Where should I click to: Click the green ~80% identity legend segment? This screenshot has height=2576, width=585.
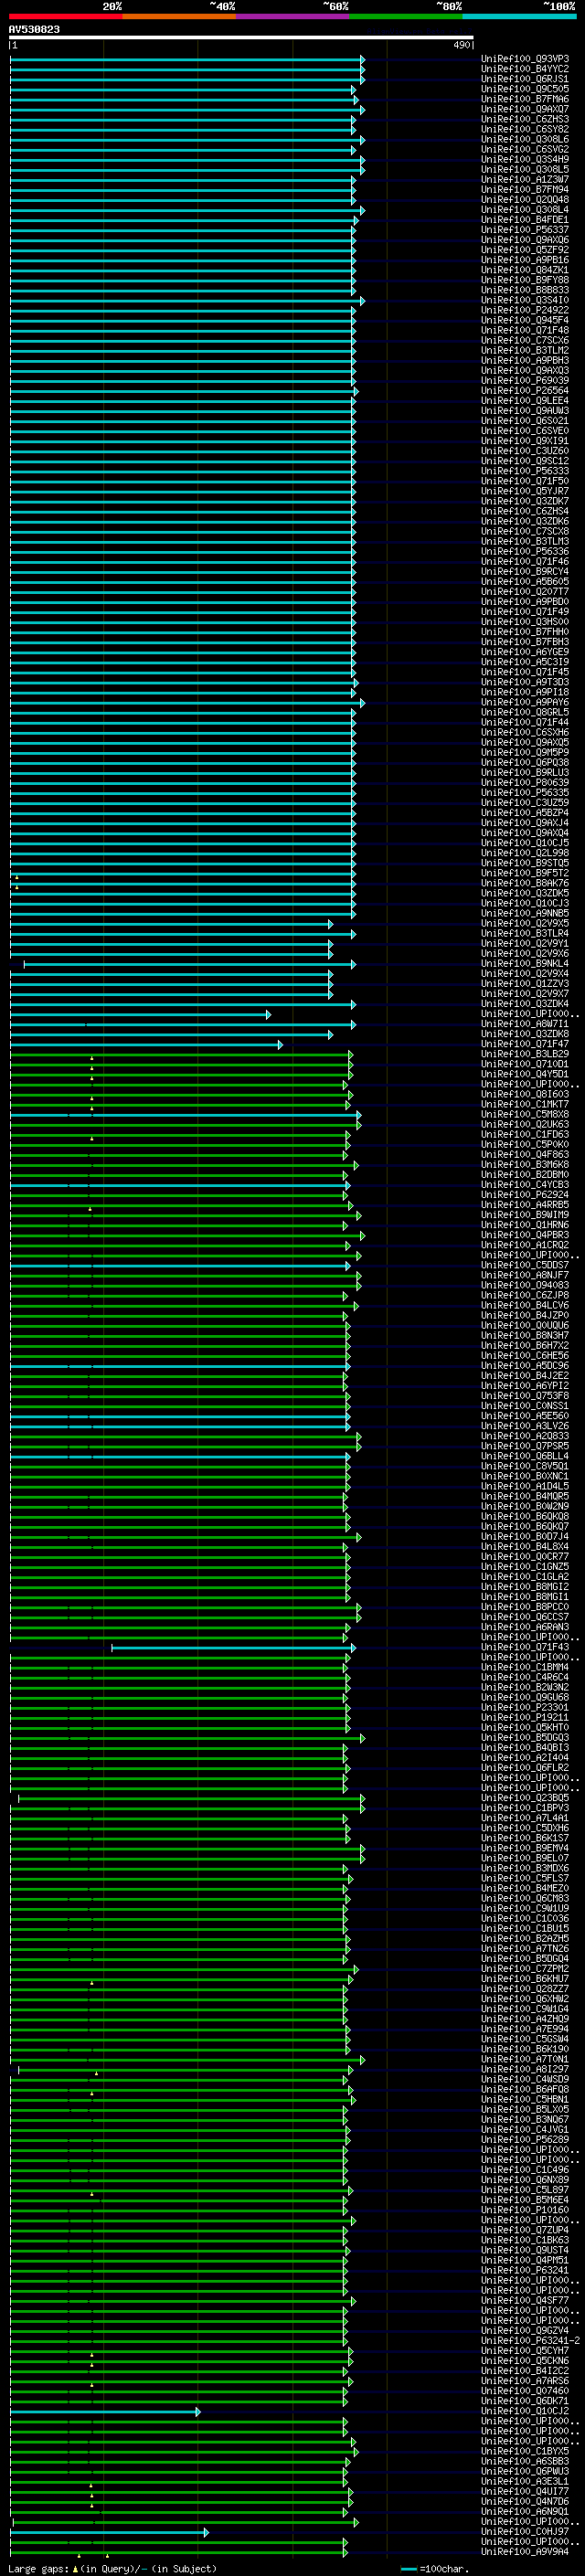pos(406,16)
